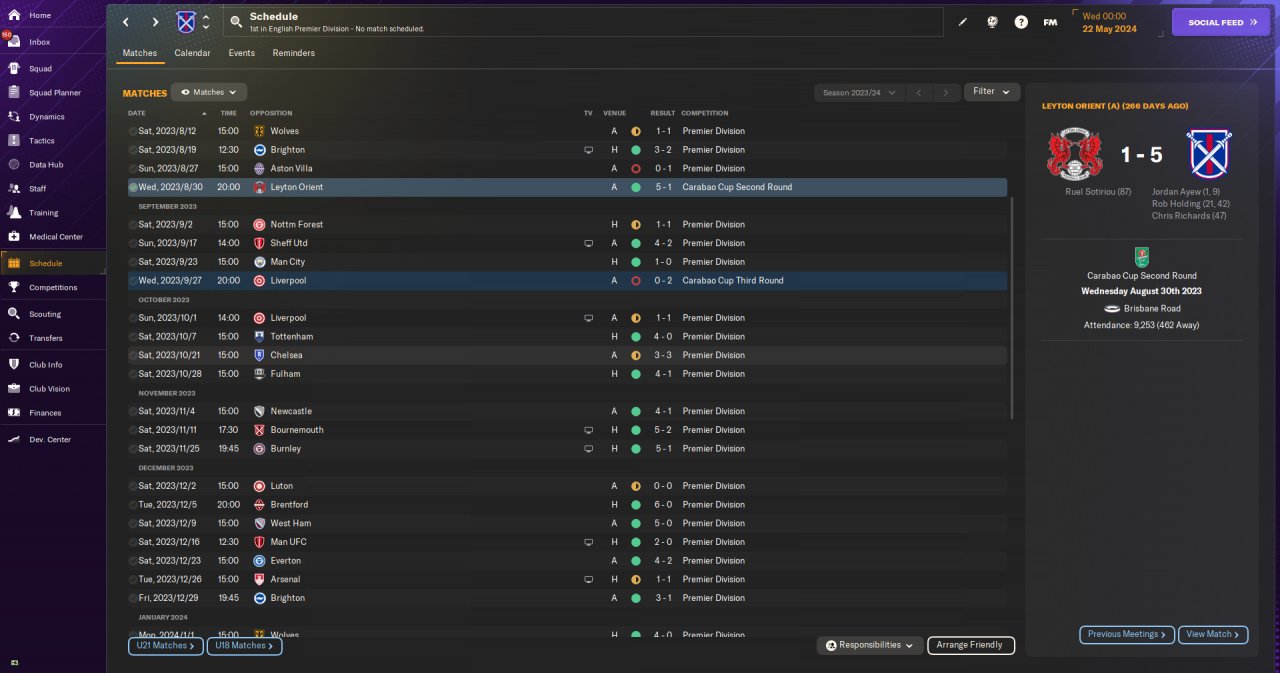This screenshot has height=673, width=1280.
Task: Open the Tactics screen
Action: pyautogui.click(x=42, y=141)
